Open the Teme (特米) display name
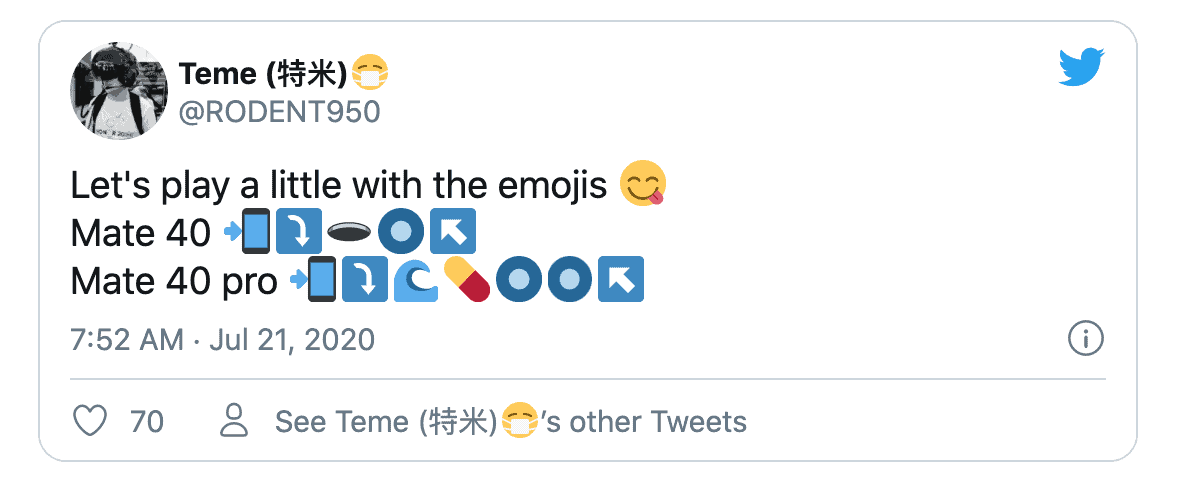The height and width of the screenshot is (482, 1186). click(x=263, y=72)
